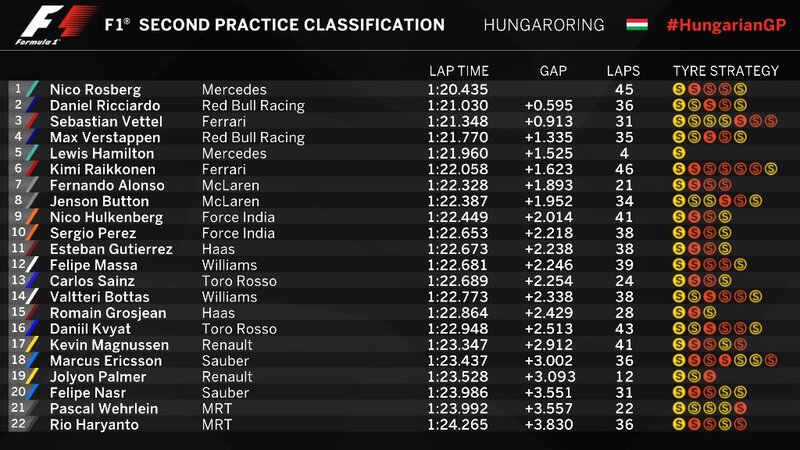Click Red Bull Racing in Max Verstappen's row
Screen dimensions: 800x450
pyautogui.click(x=253, y=138)
